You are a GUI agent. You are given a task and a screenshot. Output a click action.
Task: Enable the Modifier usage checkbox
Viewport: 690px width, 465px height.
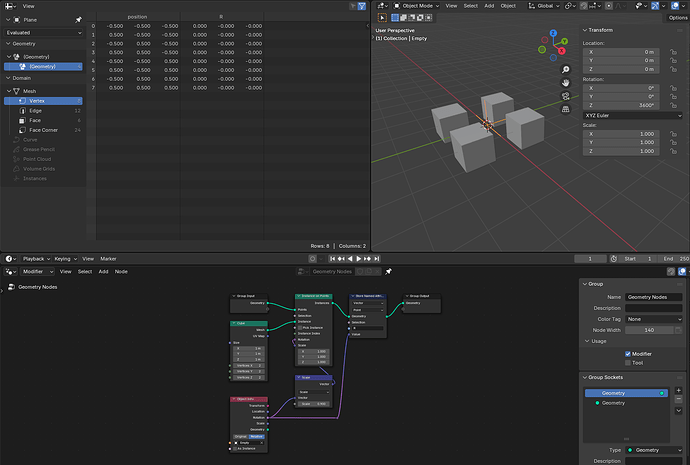(628, 354)
